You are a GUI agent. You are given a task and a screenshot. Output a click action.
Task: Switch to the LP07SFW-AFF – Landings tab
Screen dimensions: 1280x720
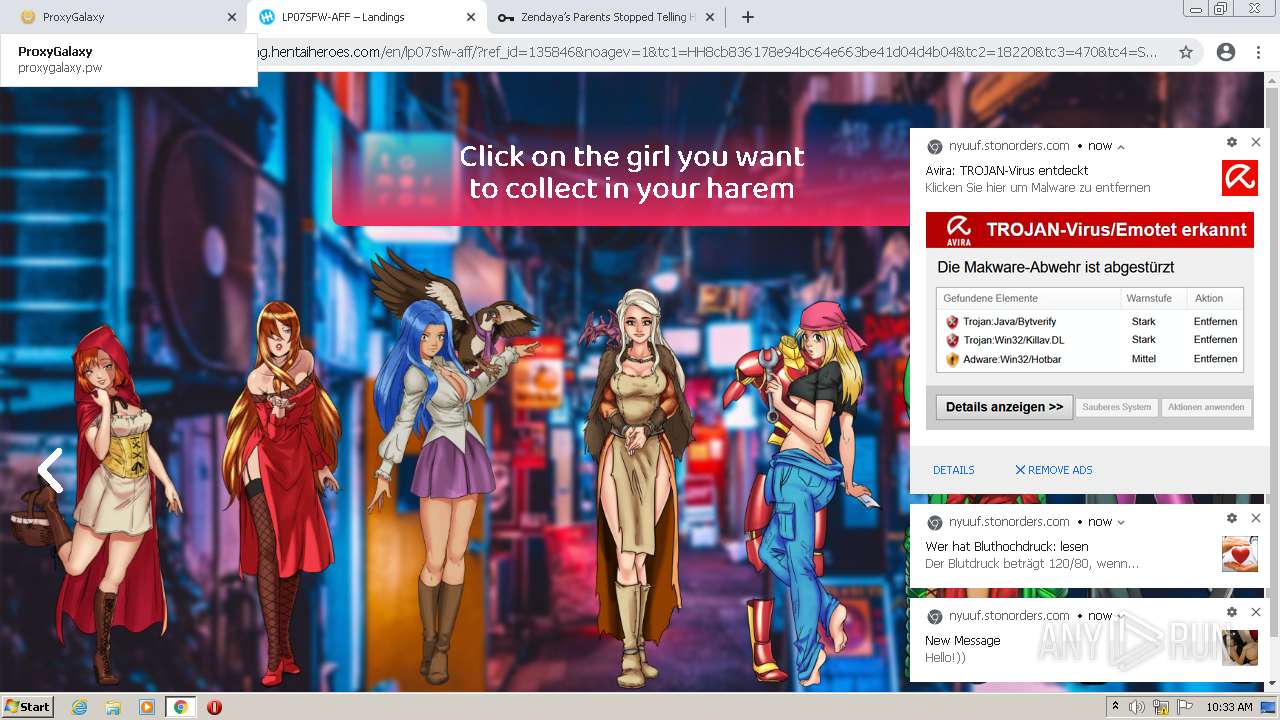366,17
